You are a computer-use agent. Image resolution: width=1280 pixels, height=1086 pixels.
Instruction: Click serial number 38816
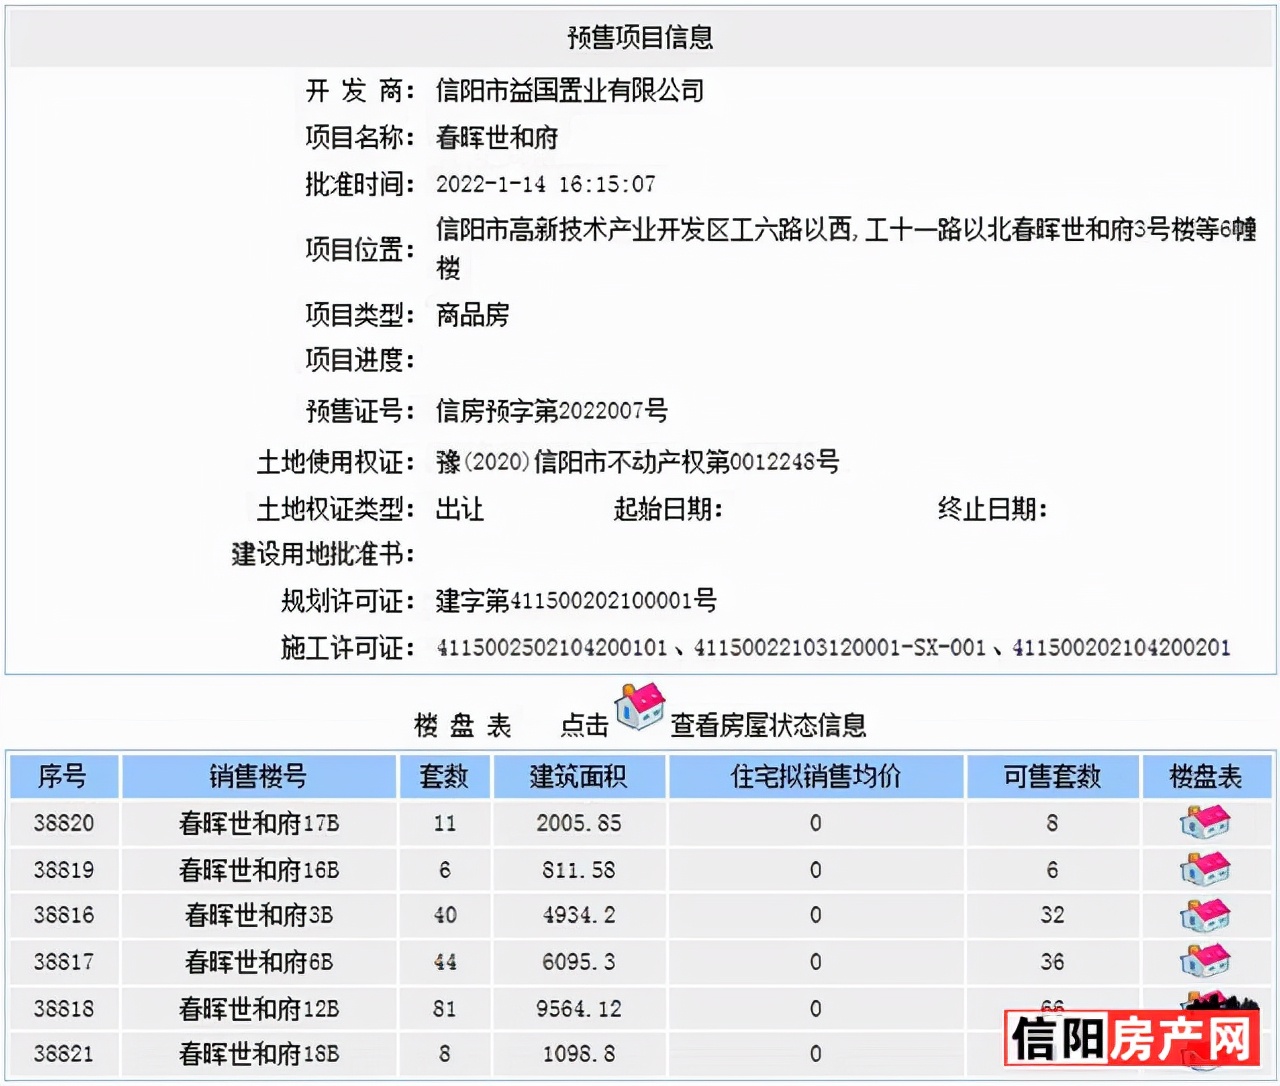click(x=64, y=915)
